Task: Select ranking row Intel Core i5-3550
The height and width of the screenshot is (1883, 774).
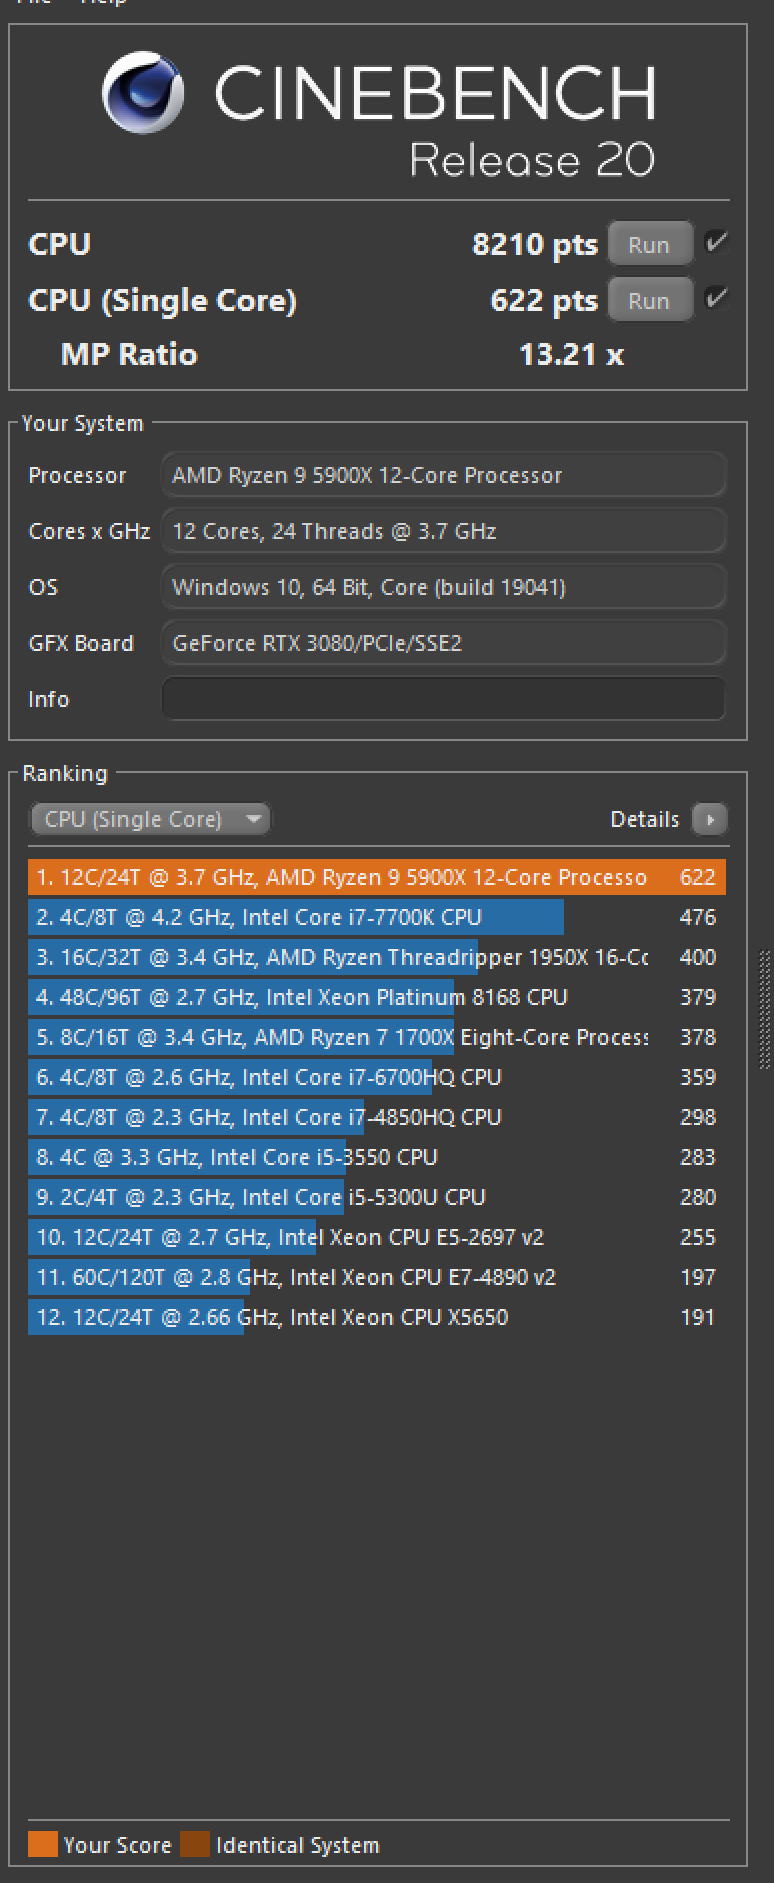Action: pyautogui.click(x=377, y=1157)
